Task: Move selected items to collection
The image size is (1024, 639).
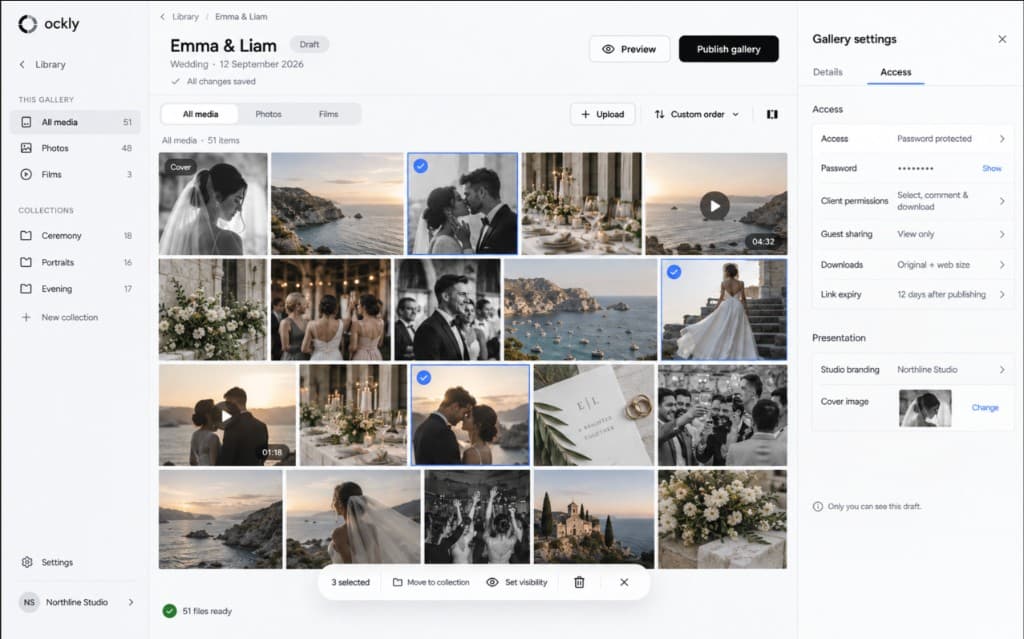Action: [x=431, y=583]
